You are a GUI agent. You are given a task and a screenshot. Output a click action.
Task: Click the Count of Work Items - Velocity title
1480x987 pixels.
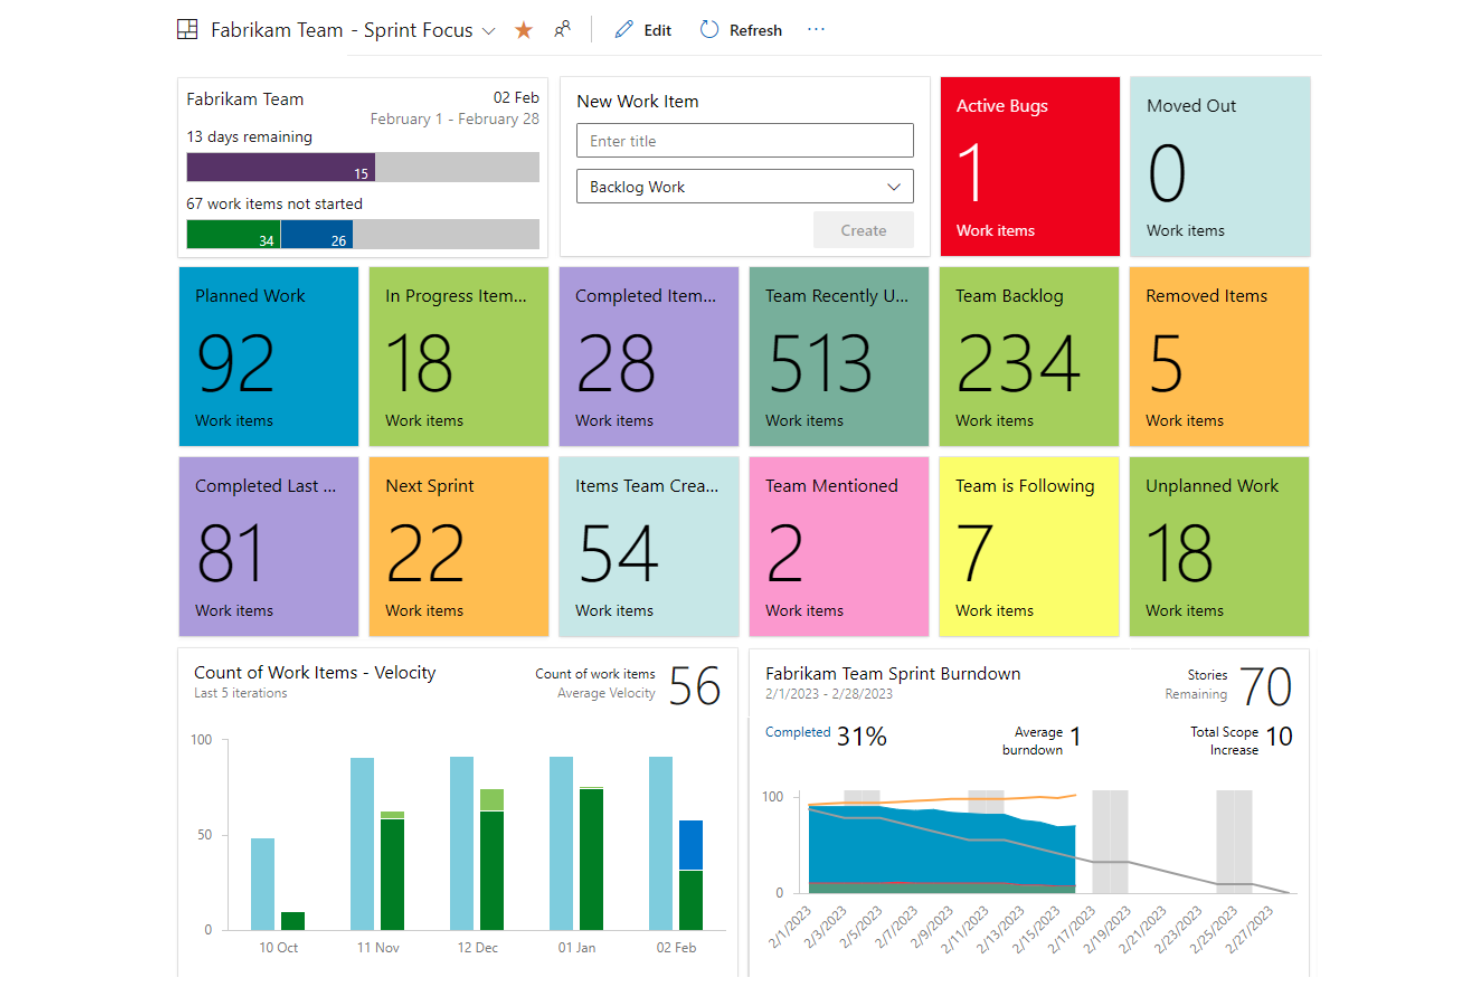[x=315, y=672]
